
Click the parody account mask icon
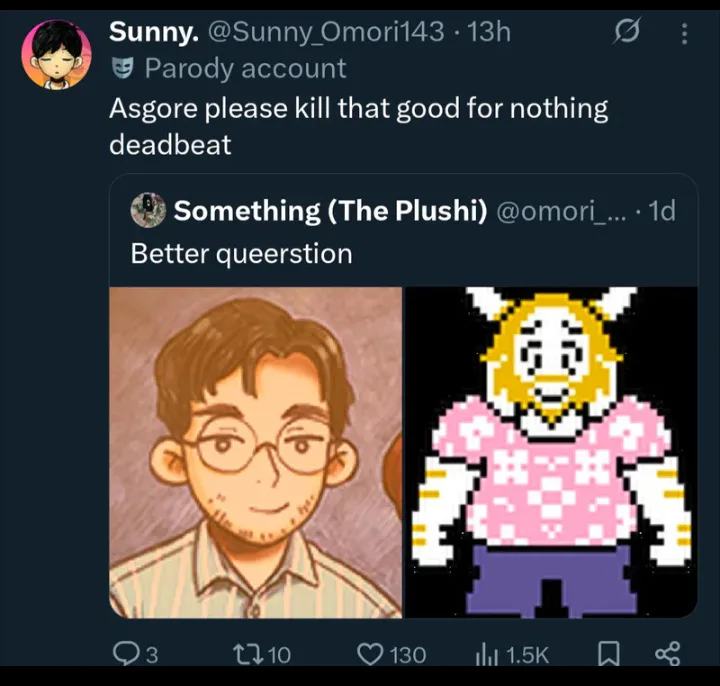pyautogui.click(x=122, y=69)
